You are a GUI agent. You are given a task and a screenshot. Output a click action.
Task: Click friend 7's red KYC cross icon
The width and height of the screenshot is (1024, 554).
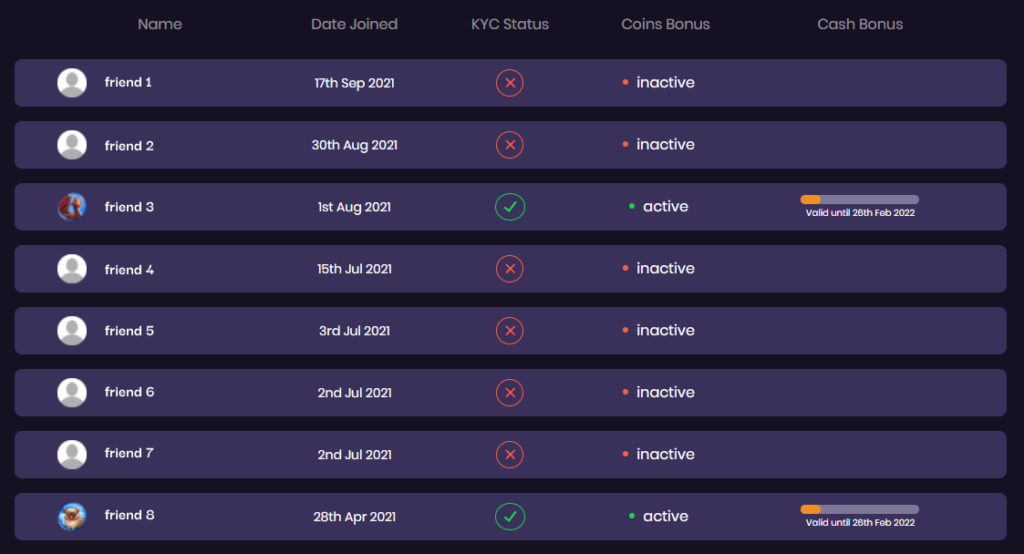[509, 455]
